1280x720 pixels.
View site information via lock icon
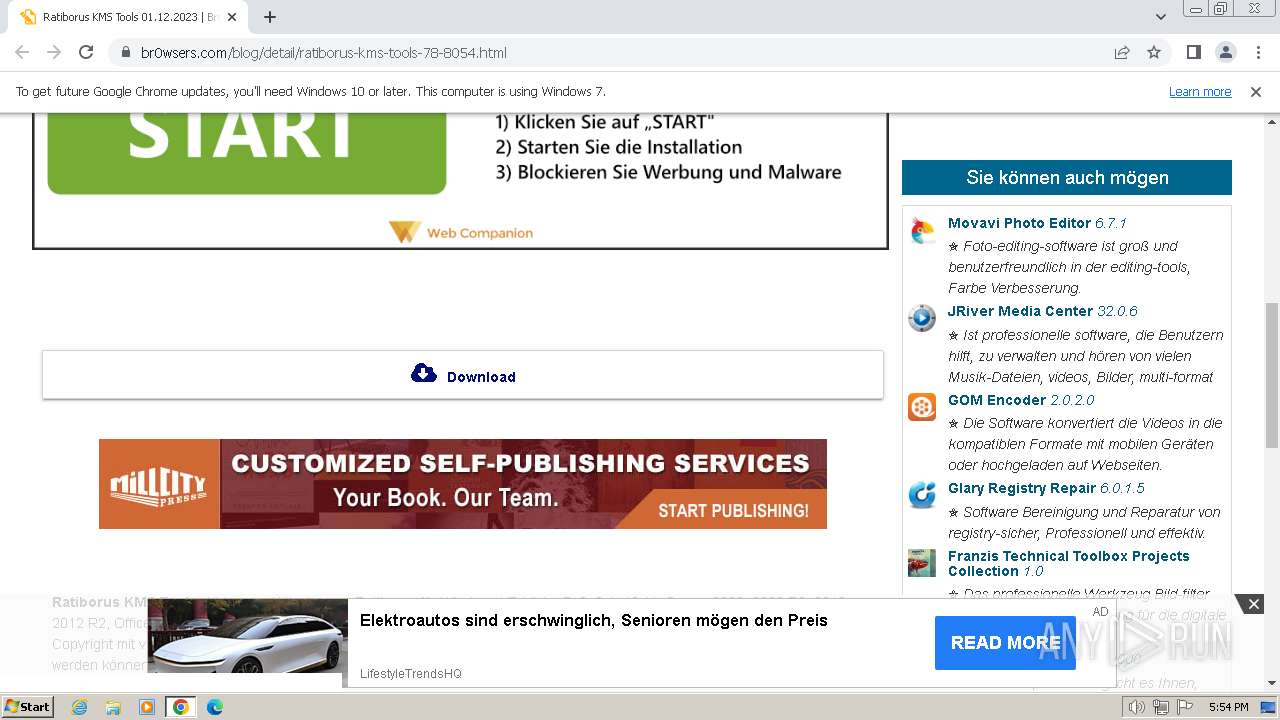[x=126, y=52]
